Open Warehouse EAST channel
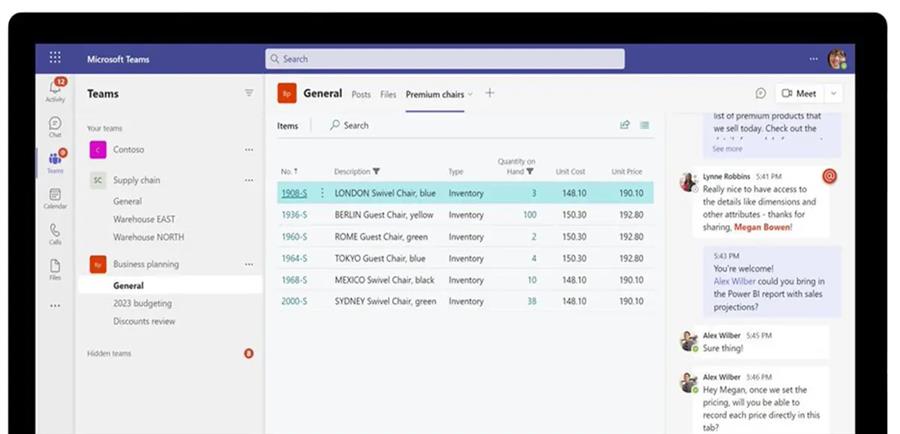Screen dimensions: 900x434 tap(144, 219)
